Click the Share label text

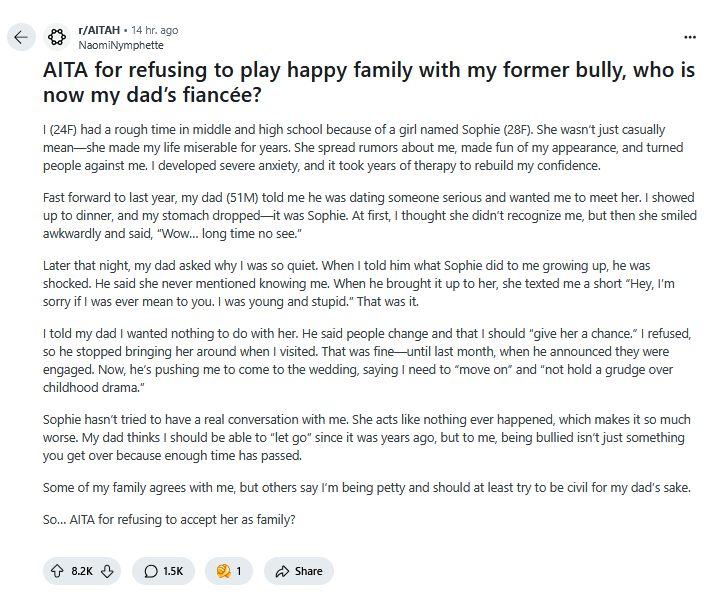coord(308,571)
